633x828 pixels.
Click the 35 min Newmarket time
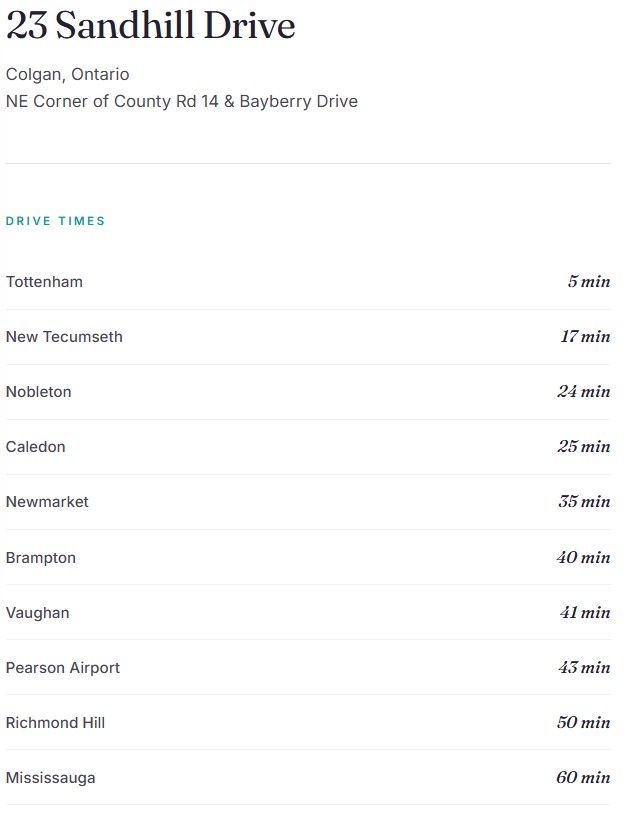click(584, 501)
